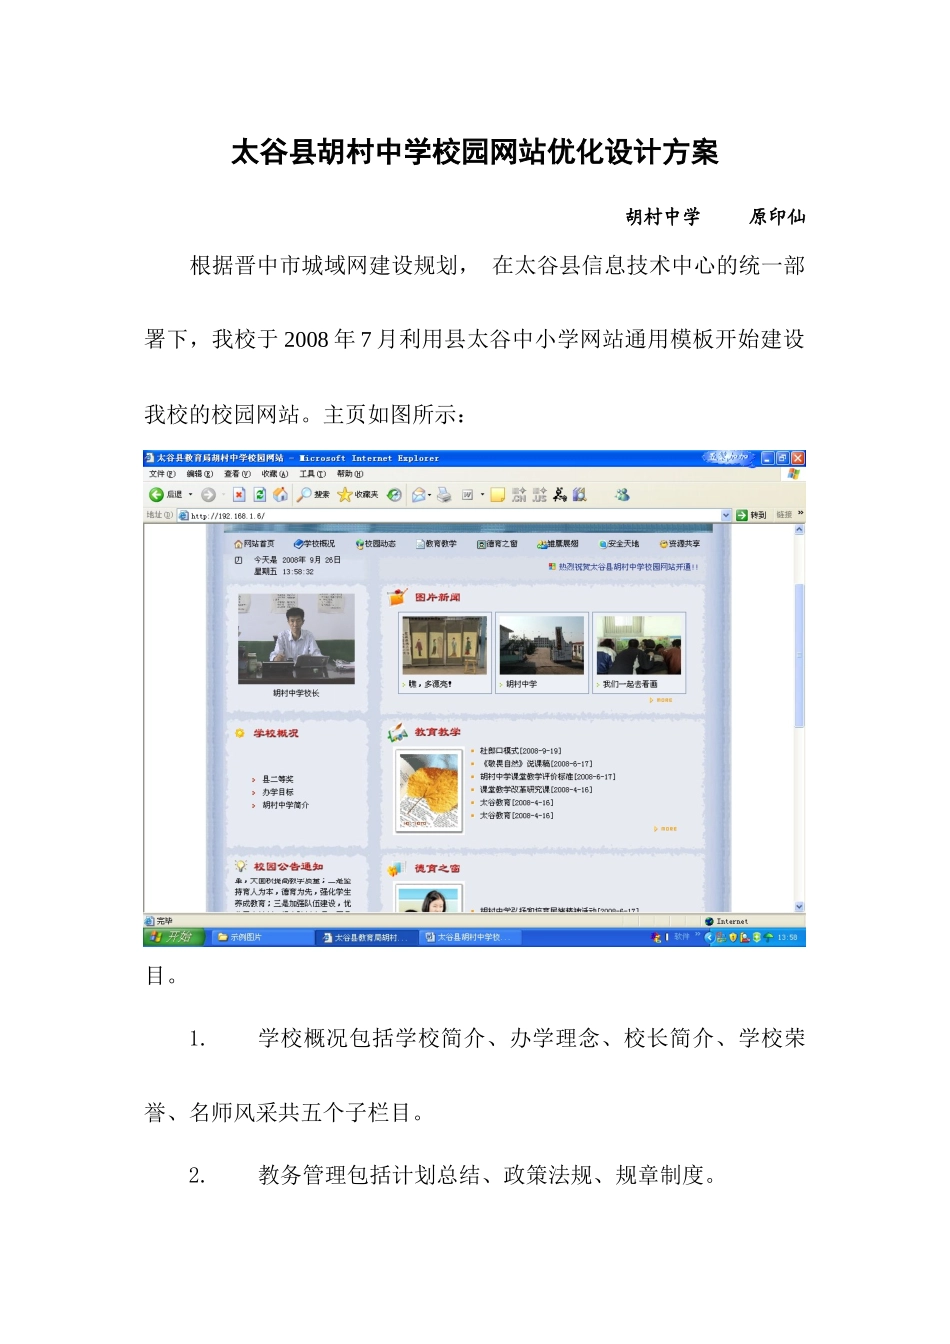Viewport: 950px width, 1344px height.
Task: Click the Home house icon in the toolbar
Action: [280, 495]
